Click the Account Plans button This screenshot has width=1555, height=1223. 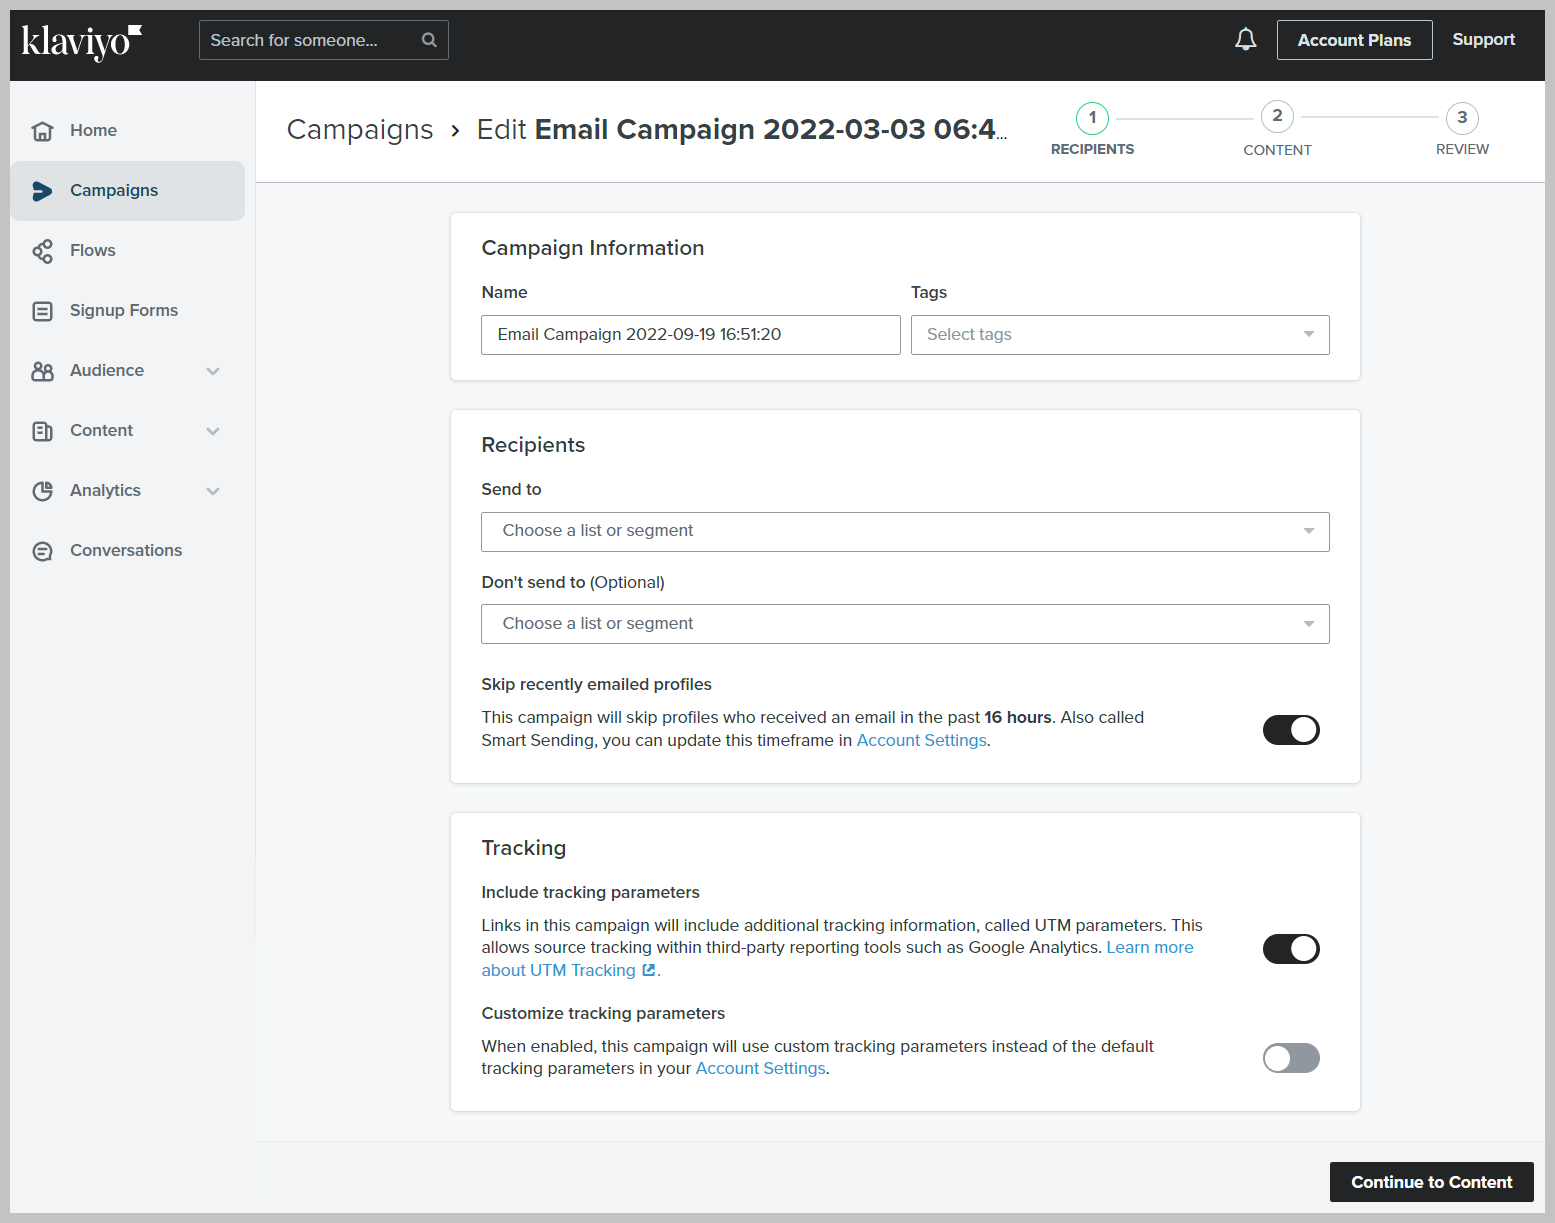click(1354, 40)
